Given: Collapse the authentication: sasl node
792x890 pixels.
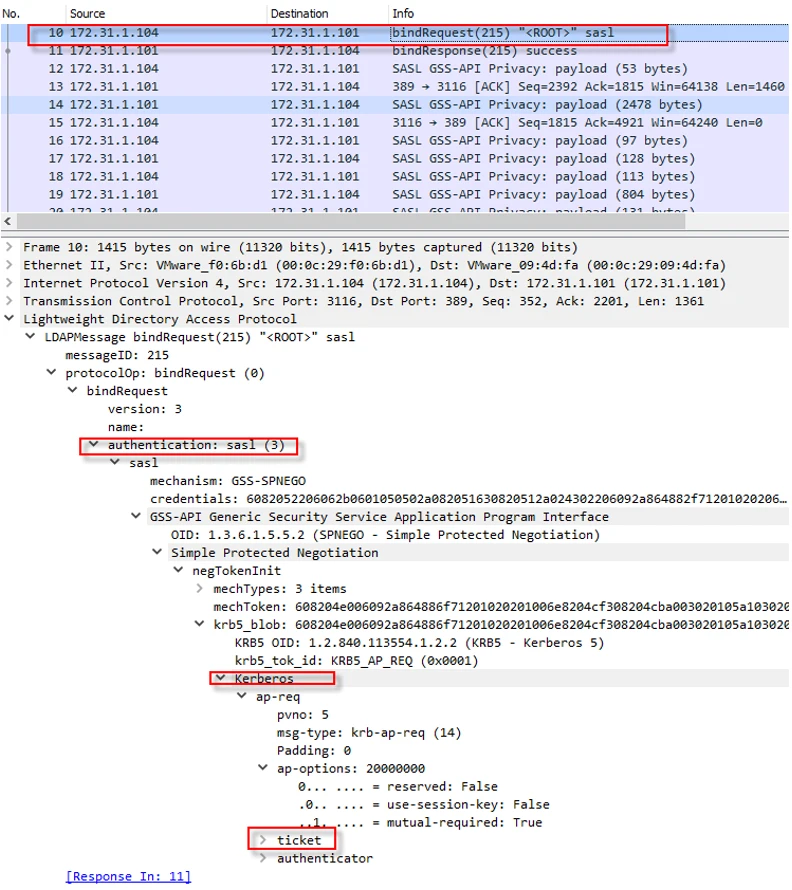Looking at the screenshot, I should tap(94, 445).
